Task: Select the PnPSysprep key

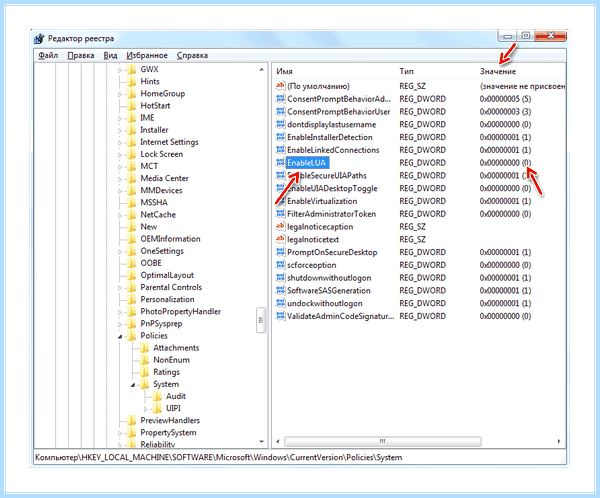Action: point(161,324)
